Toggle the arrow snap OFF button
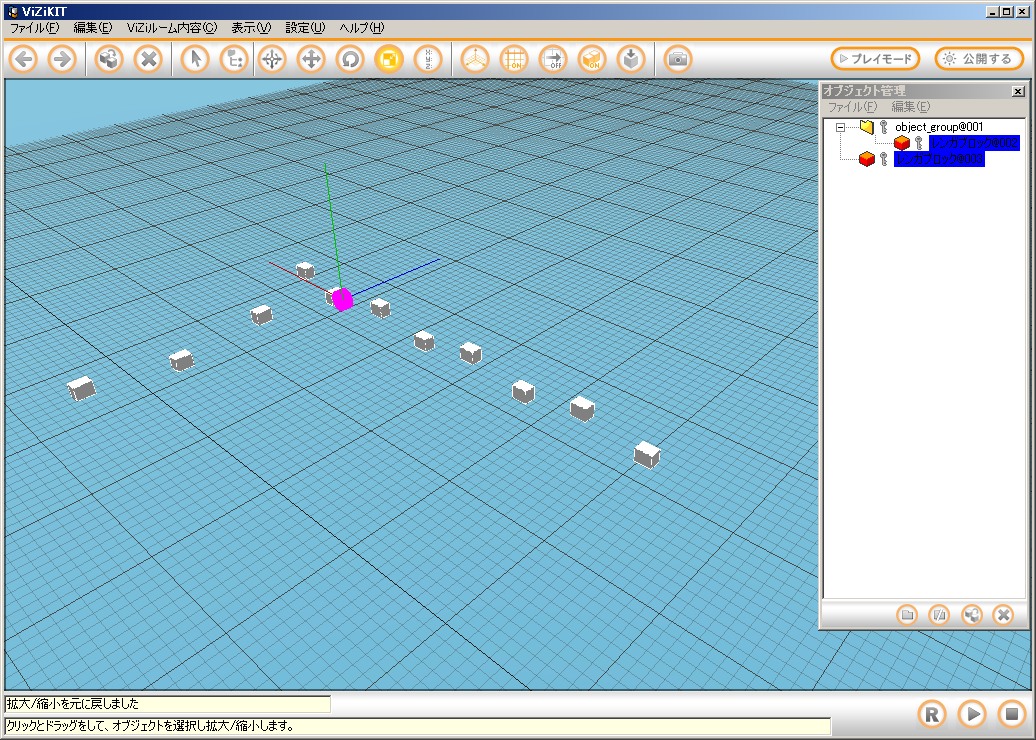 pos(553,59)
